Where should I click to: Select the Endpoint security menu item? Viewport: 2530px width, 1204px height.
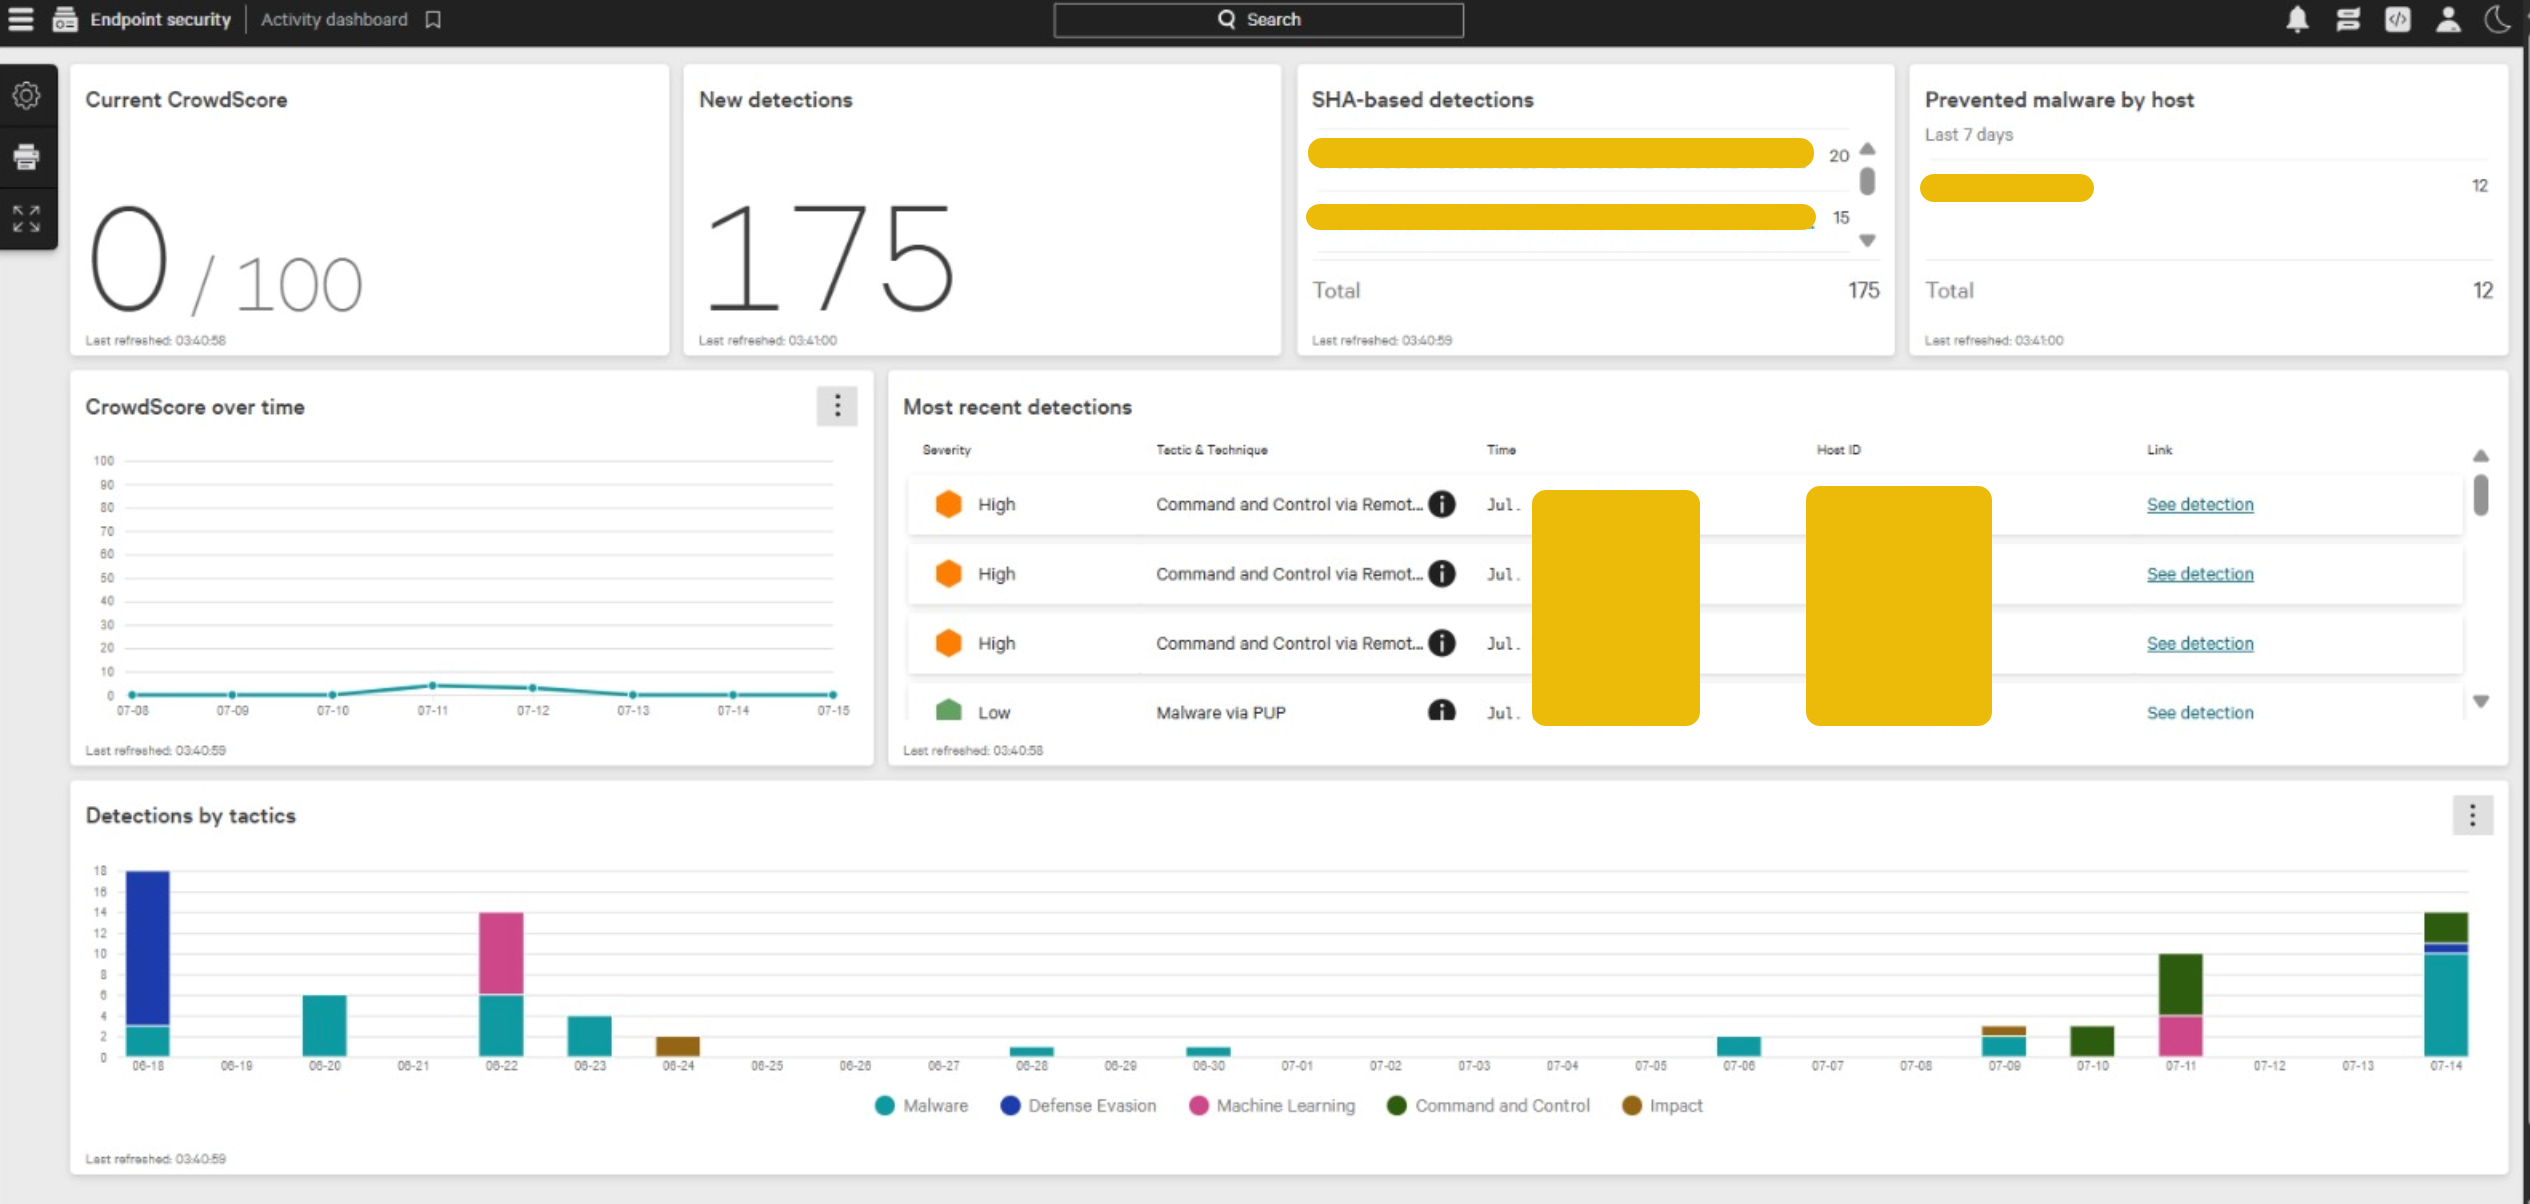tap(160, 19)
